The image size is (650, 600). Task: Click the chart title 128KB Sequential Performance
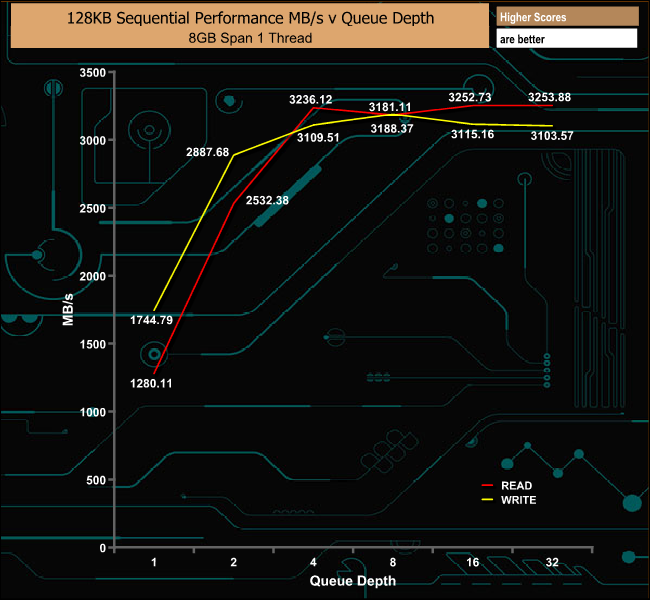250,18
